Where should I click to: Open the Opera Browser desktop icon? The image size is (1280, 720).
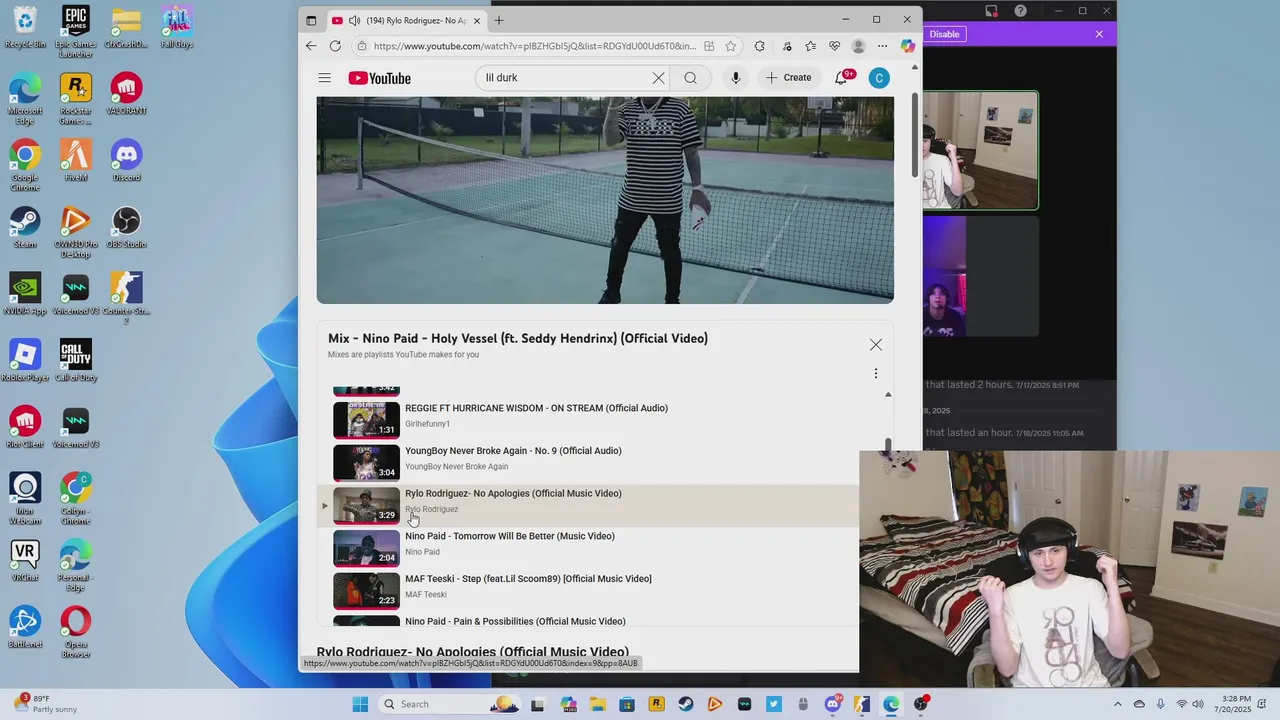(75, 631)
